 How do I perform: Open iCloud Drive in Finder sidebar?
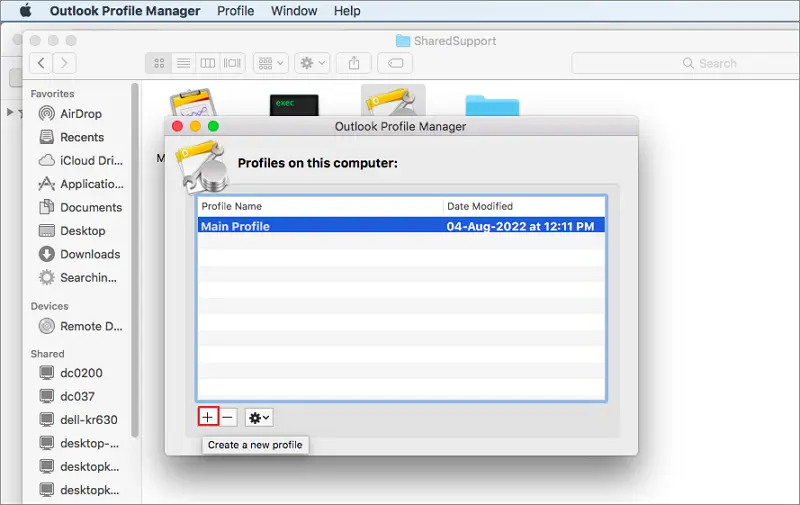(91, 161)
